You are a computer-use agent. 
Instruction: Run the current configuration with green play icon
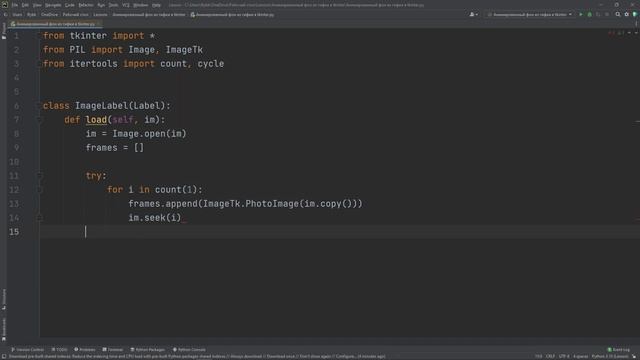[x=581, y=15]
